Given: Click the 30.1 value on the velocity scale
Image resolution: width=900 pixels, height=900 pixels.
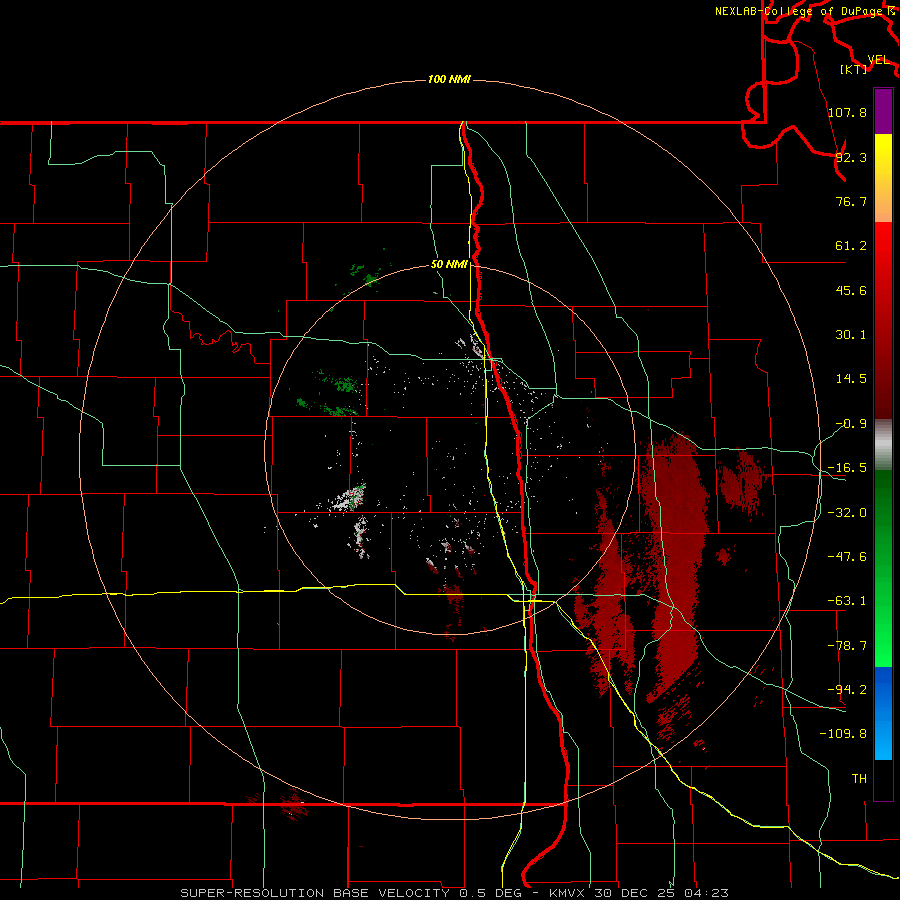Looking at the screenshot, I should (x=851, y=335).
